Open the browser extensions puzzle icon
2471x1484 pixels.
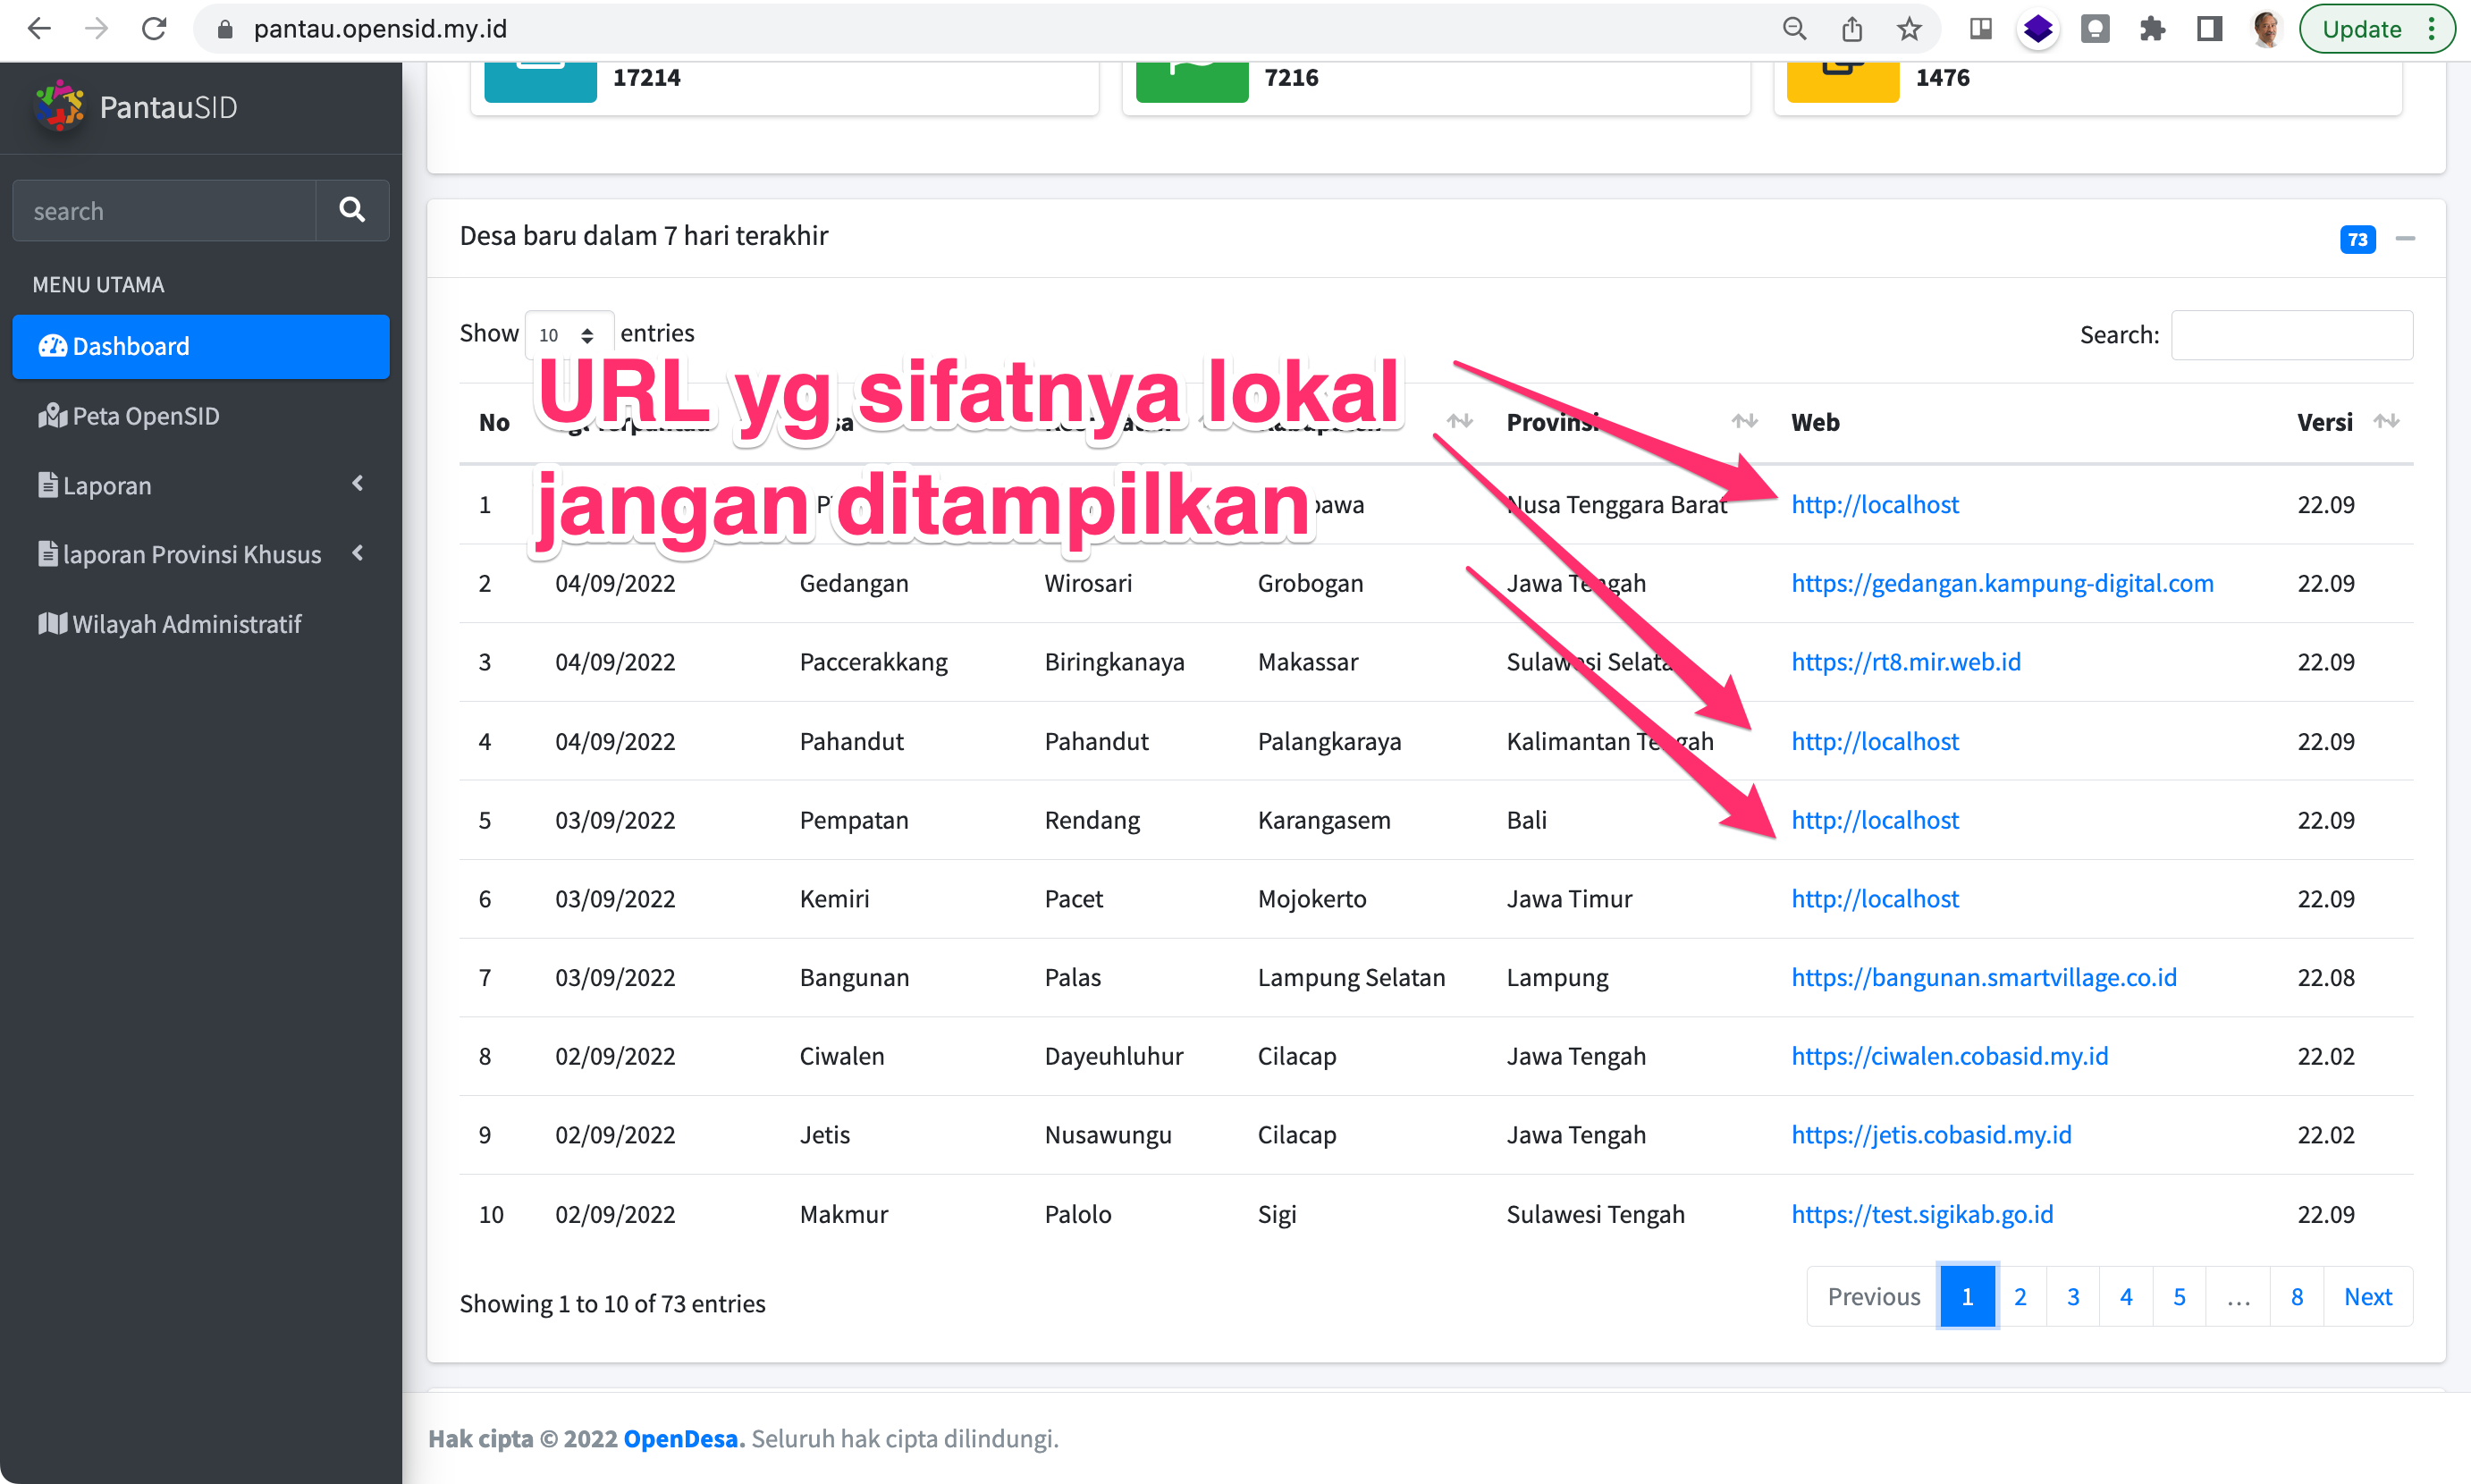click(x=2152, y=29)
